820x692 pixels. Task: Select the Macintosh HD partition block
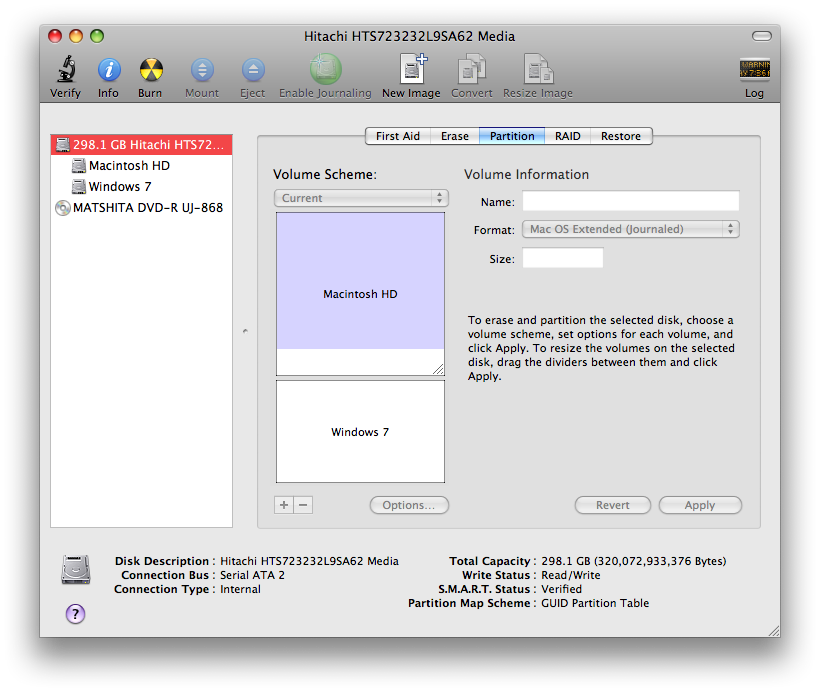tap(360, 281)
